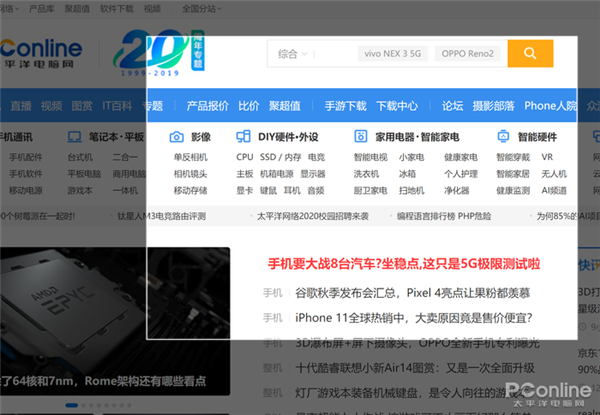Open the 平板电脑 link
The image size is (600, 415).
pos(84,174)
